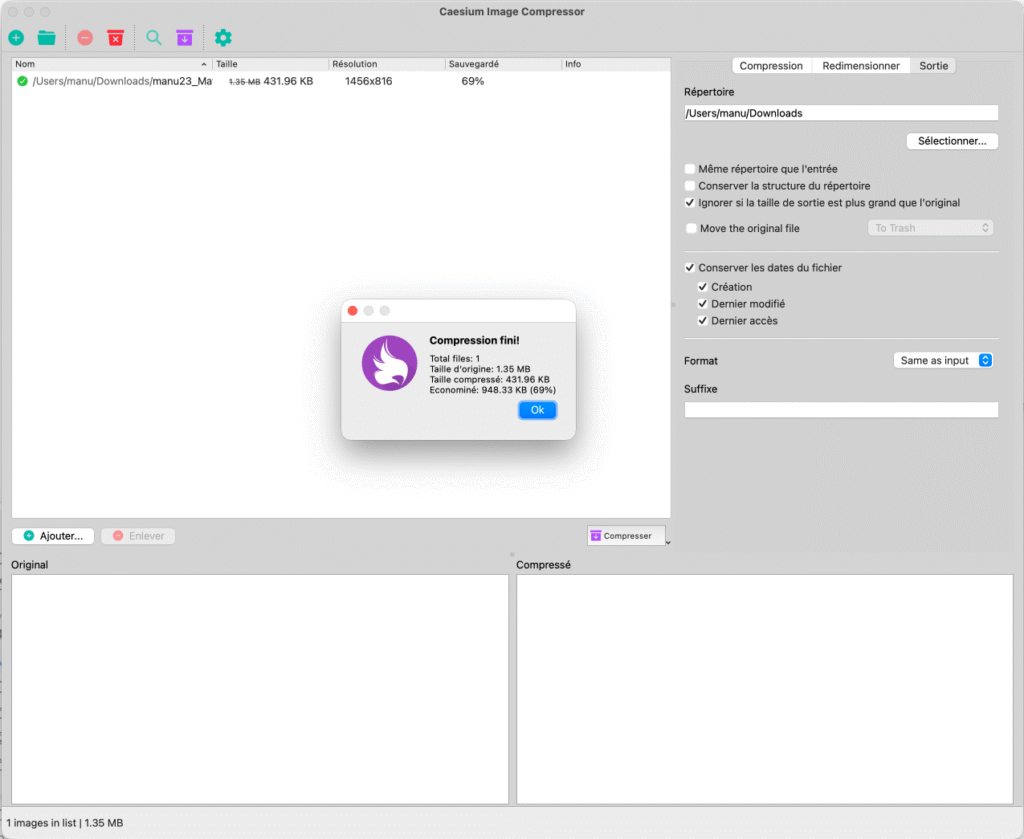
Task: Click the red remove item toolbar icon
Action: click(85, 38)
